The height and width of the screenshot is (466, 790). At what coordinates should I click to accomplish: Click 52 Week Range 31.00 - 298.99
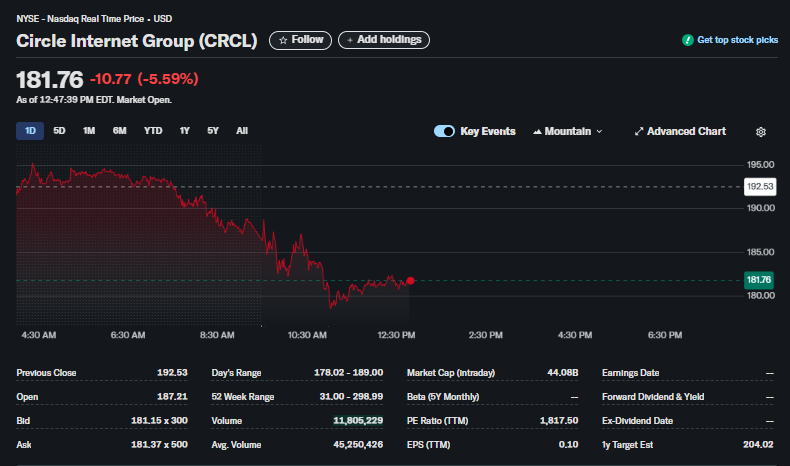tap(351, 396)
